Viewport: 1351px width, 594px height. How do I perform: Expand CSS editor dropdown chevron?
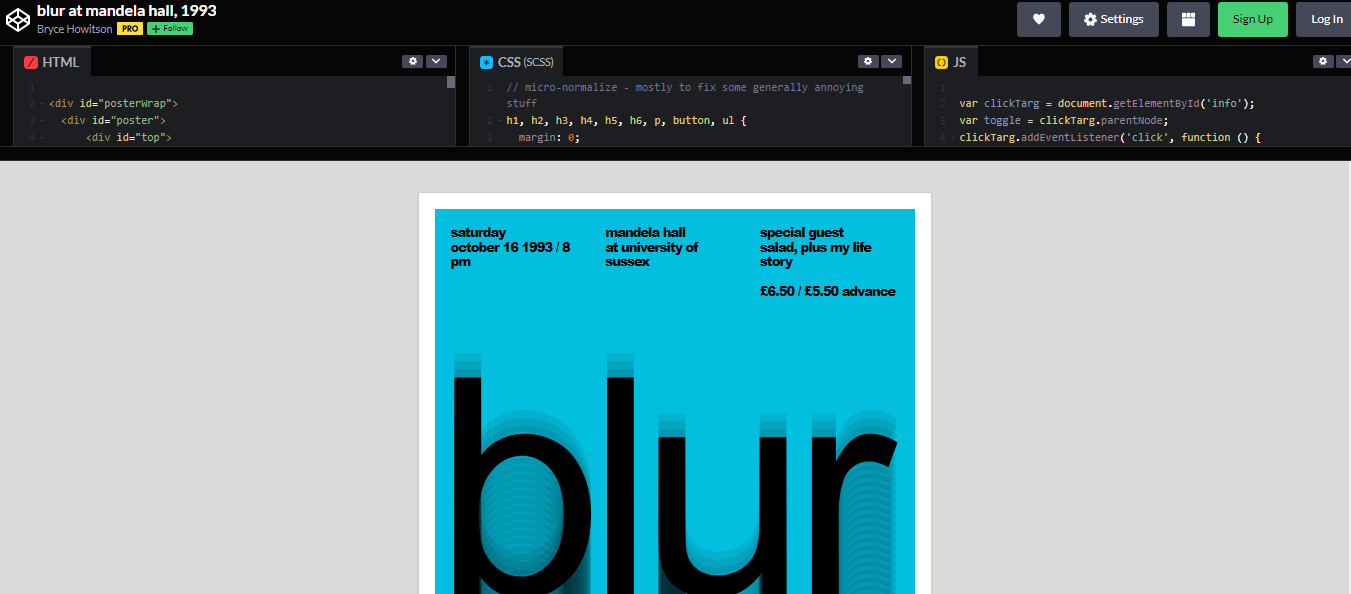[891, 61]
